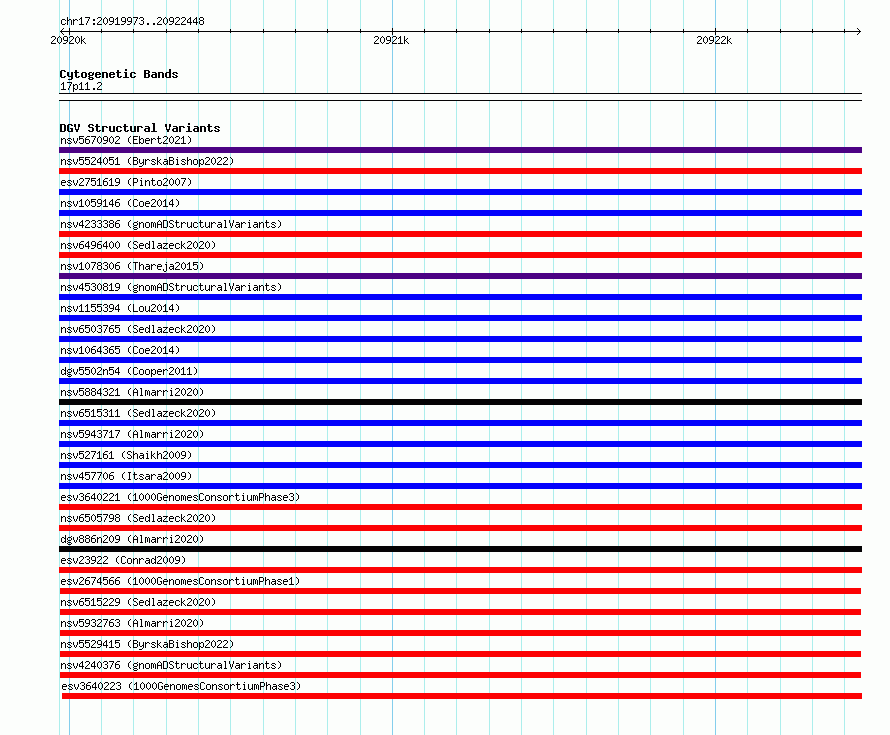Open nsv5932763 (Almarri2020) label
The image size is (890, 735).
[x=132, y=623]
